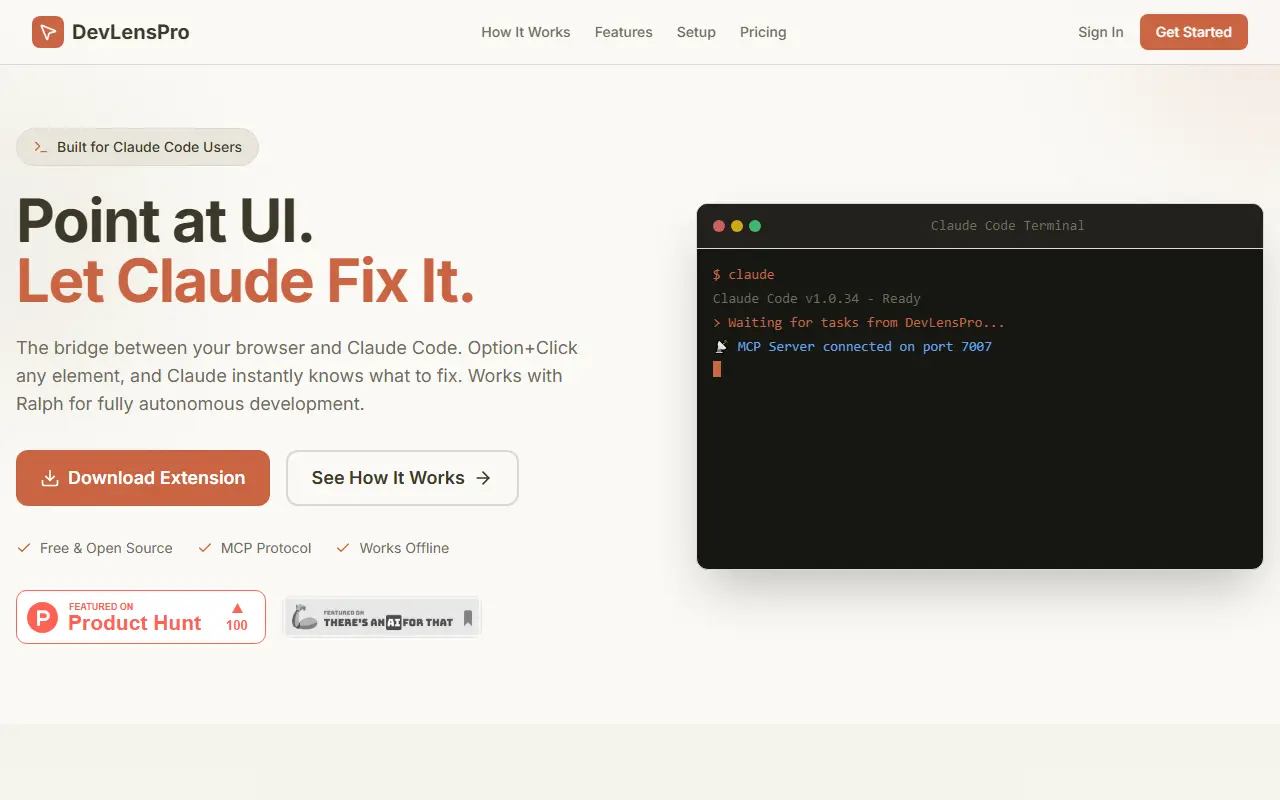The width and height of the screenshot is (1280, 800).
Task: Click the terminal cursor block
Action: tap(717, 369)
